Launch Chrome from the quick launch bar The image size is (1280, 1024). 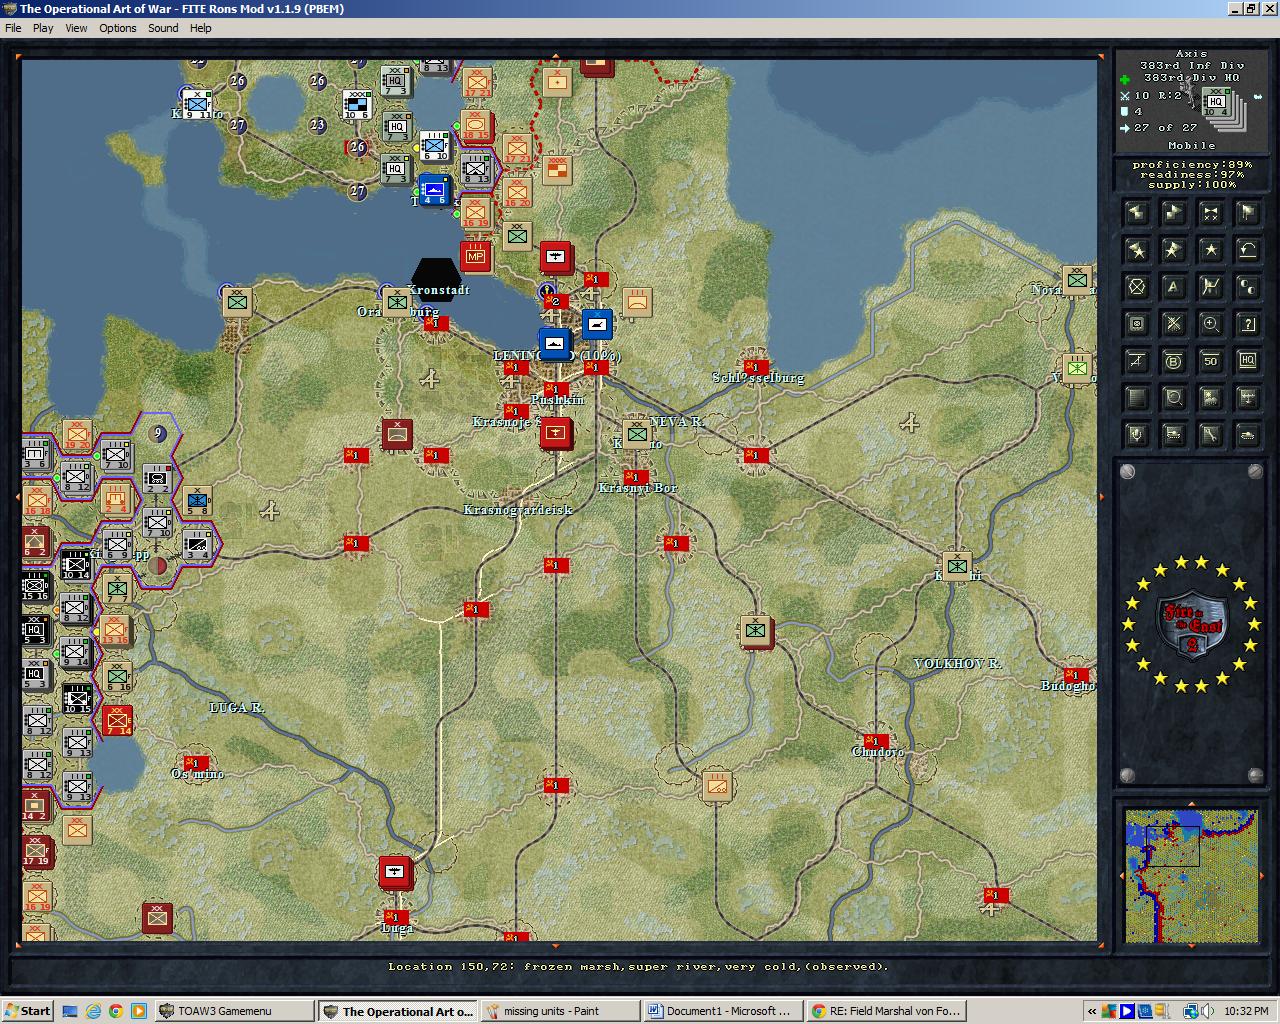(116, 1011)
